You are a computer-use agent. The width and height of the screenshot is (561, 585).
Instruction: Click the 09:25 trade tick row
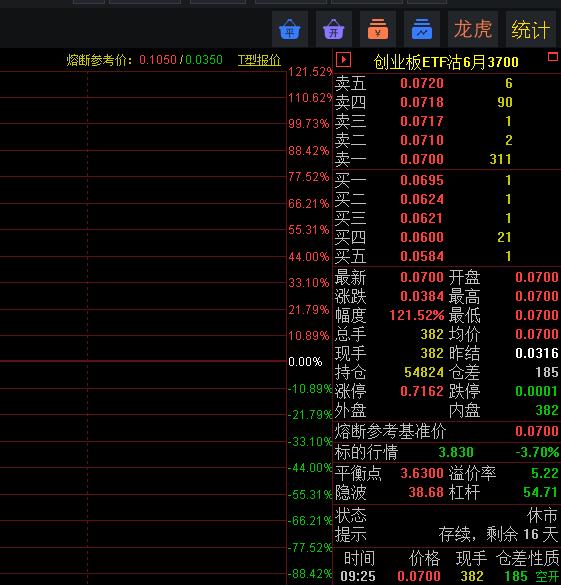446,576
